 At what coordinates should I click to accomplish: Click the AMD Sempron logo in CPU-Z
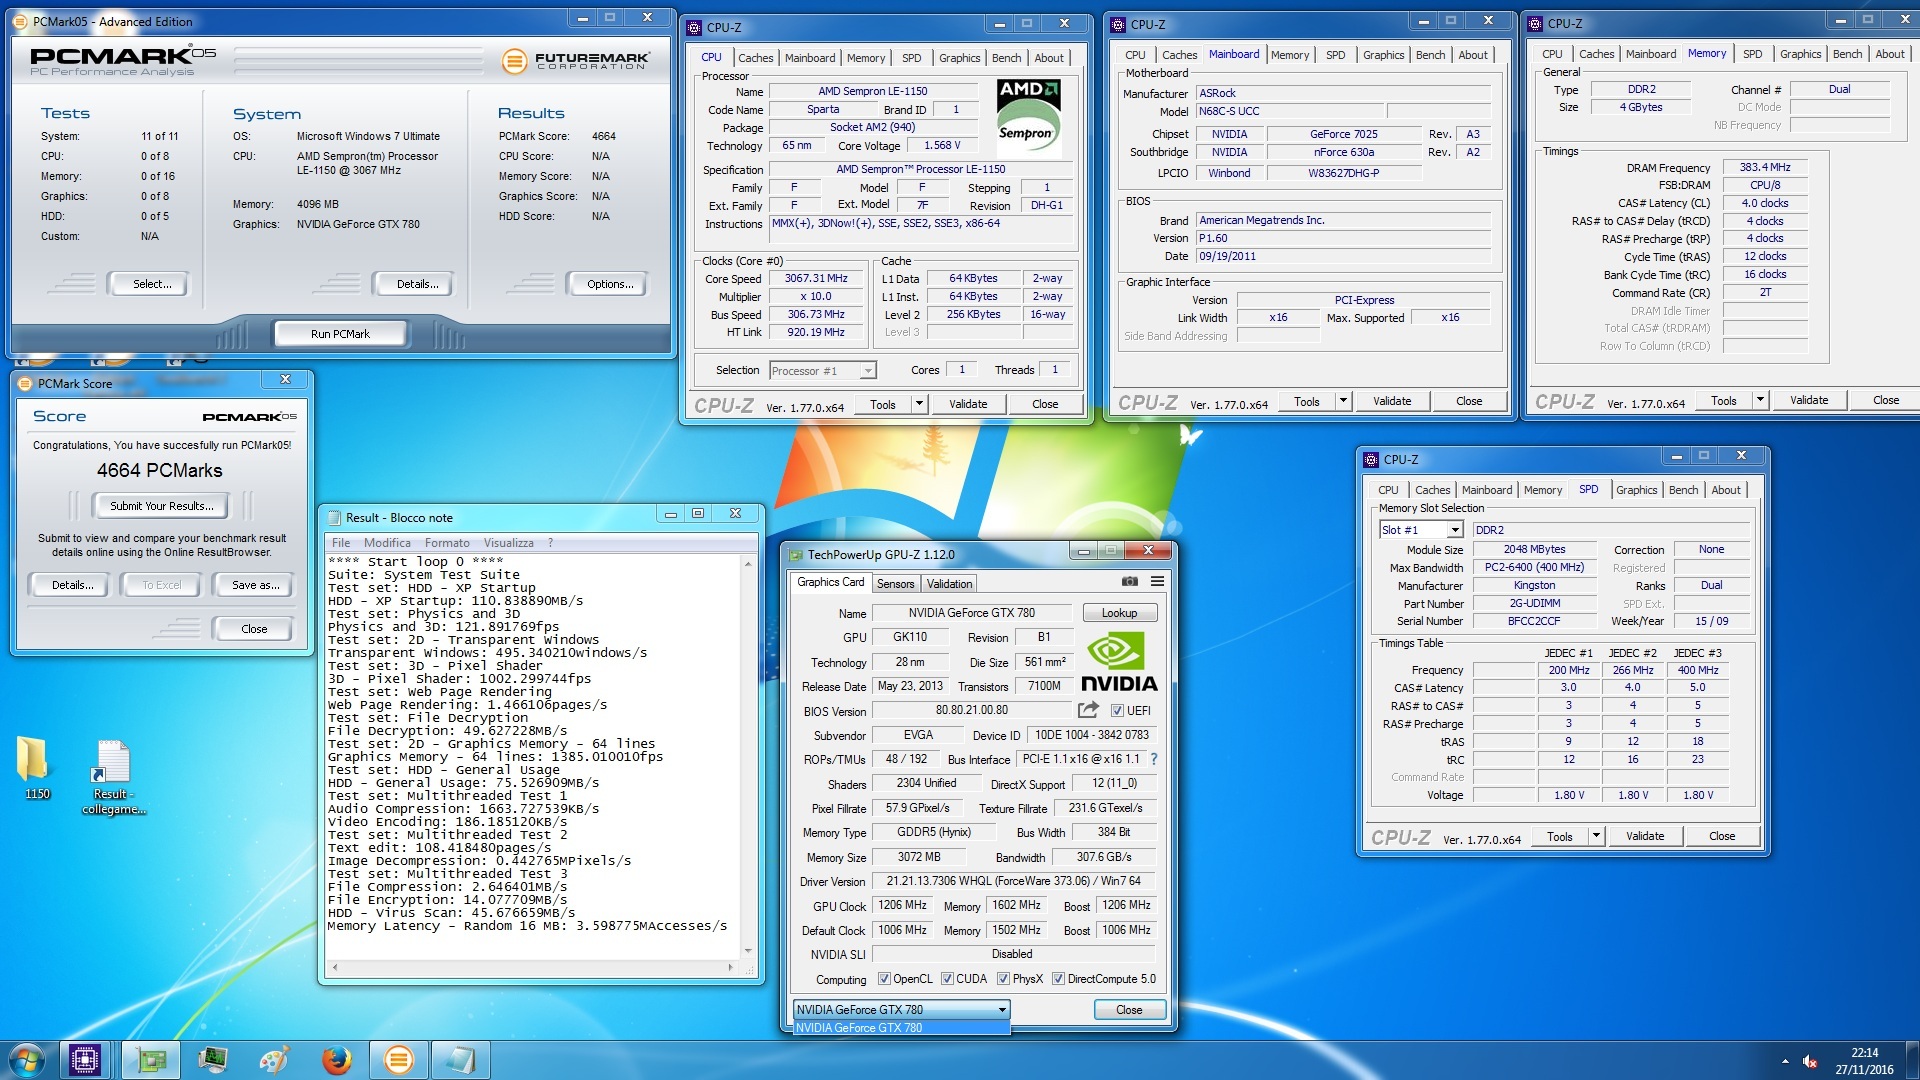click(x=1029, y=118)
